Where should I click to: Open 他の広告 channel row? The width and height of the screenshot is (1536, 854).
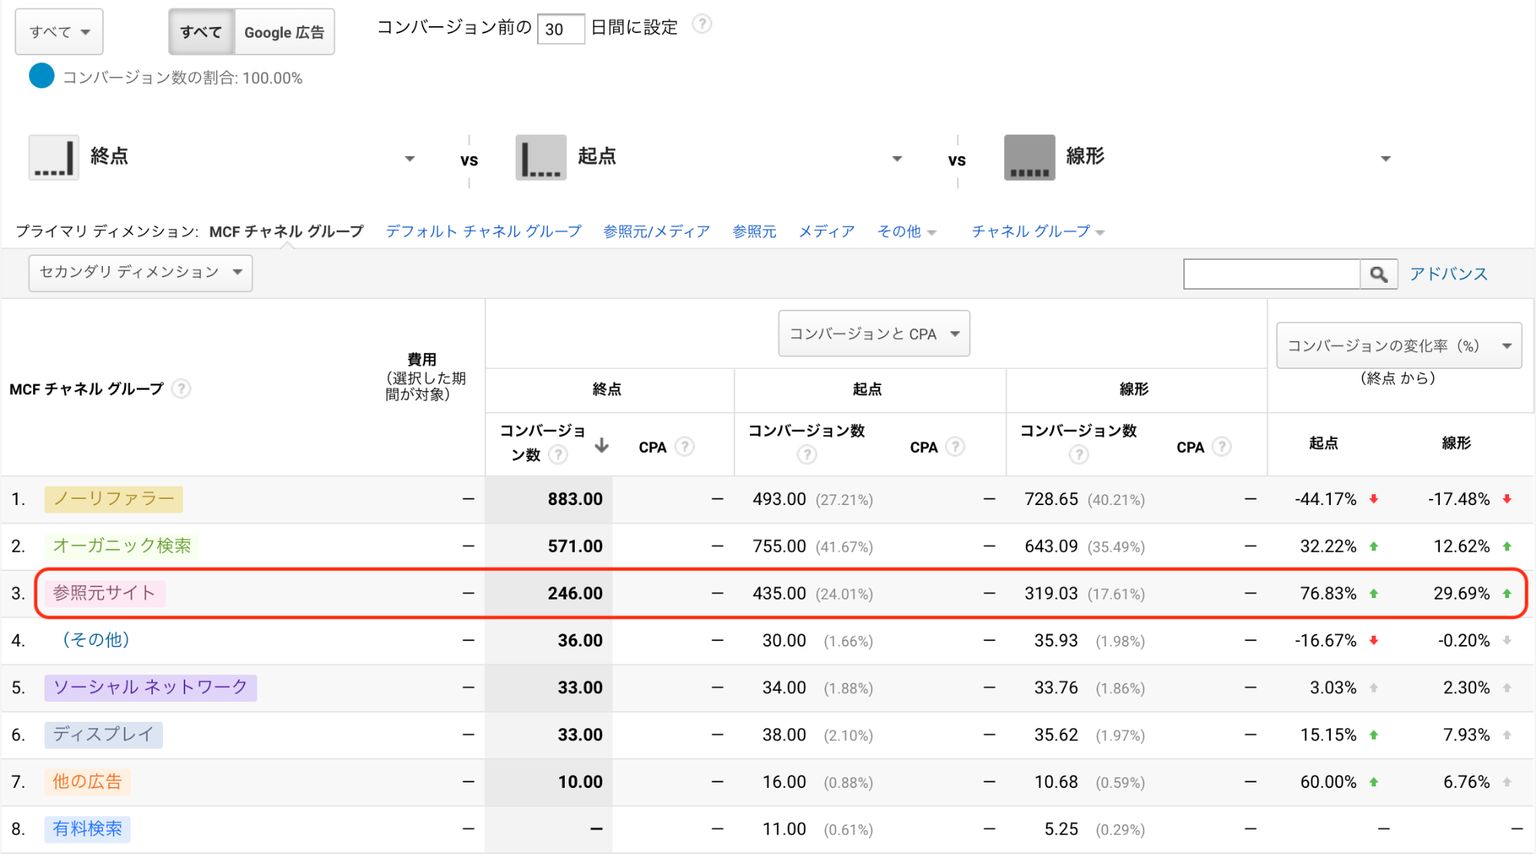pos(87,782)
